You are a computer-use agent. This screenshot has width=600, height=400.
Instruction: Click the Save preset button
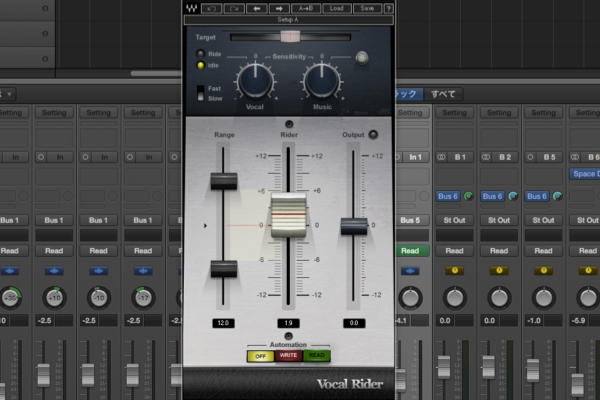(x=367, y=8)
